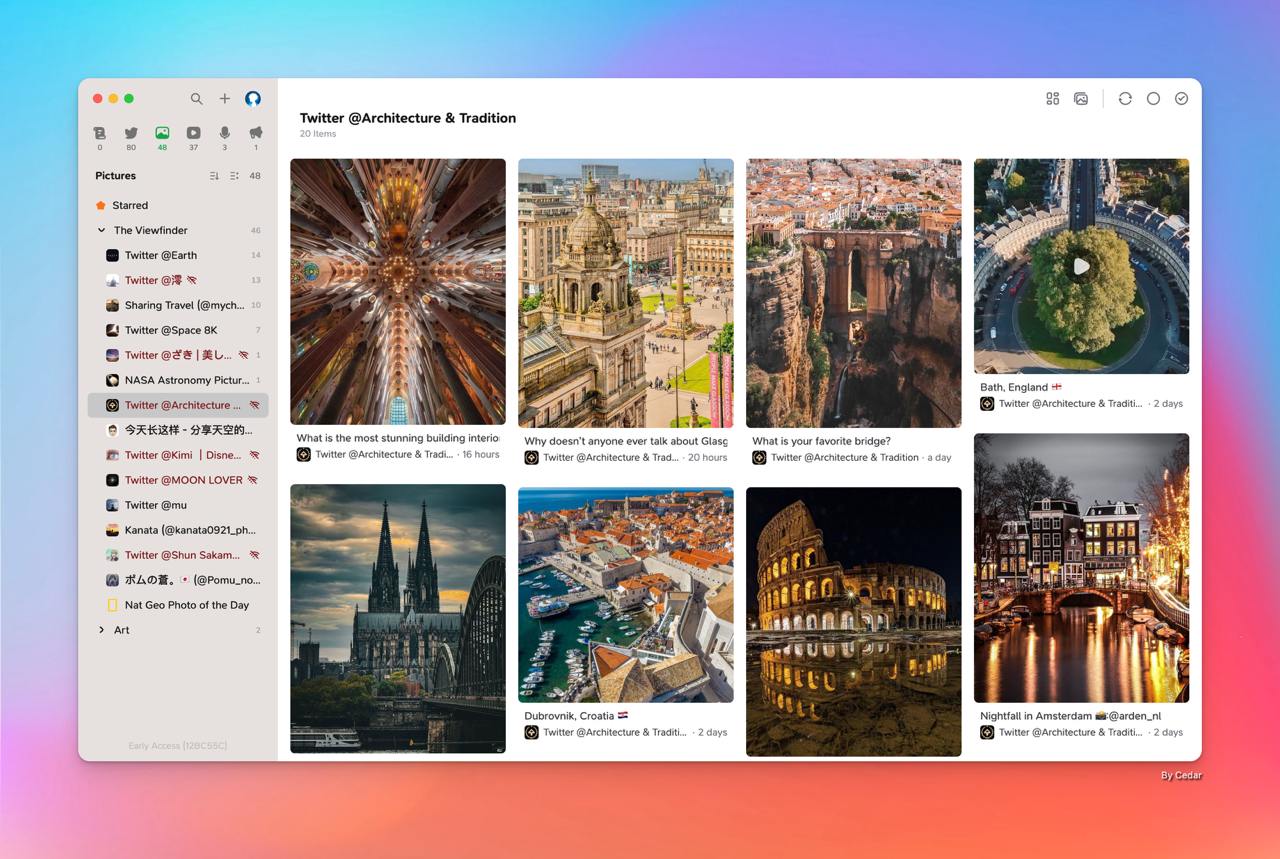Open 今天长这样 feed
This screenshot has width=1280, height=859.
(x=178, y=430)
